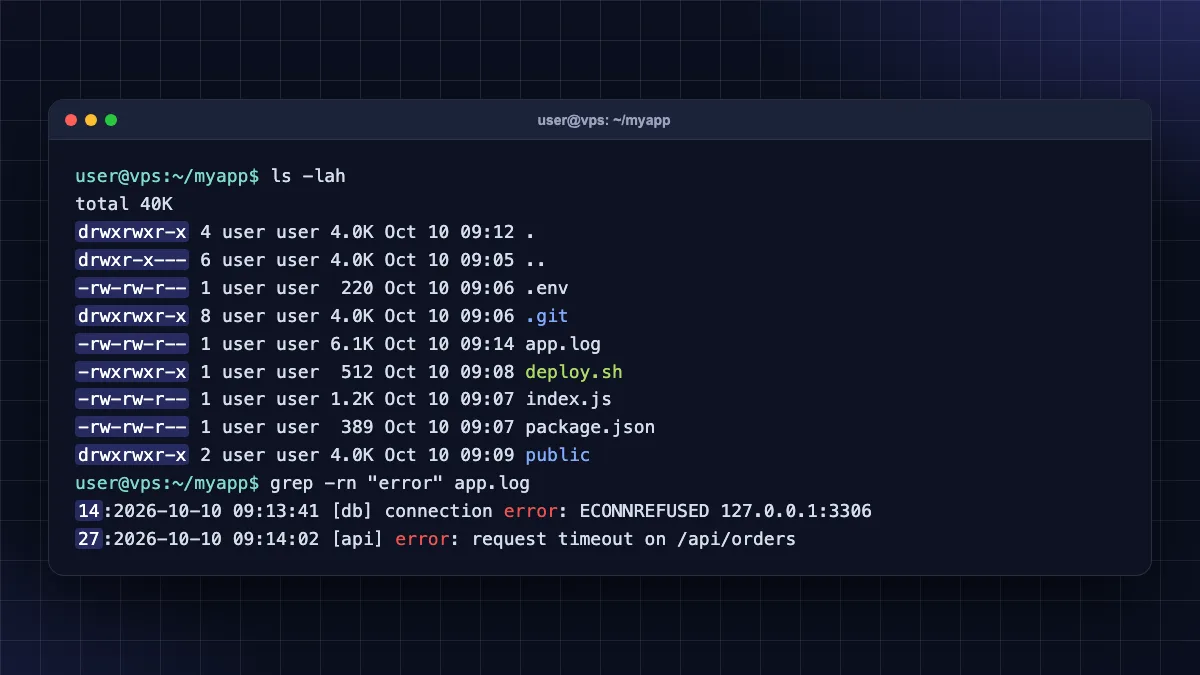Image resolution: width=1200 pixels, height=675 pixels.
Task: Click the grep -rn "error" app.log command
Action: click(400, 483)
